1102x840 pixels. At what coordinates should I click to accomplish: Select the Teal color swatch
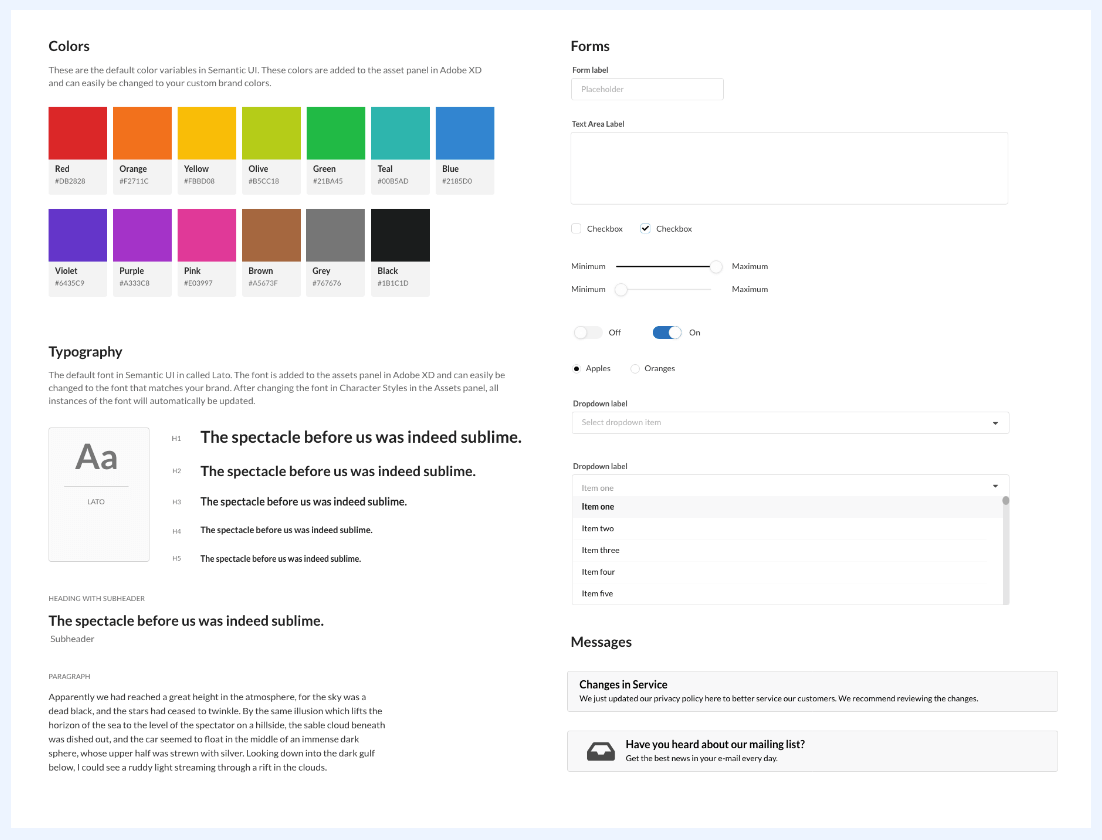pos(400,133)
